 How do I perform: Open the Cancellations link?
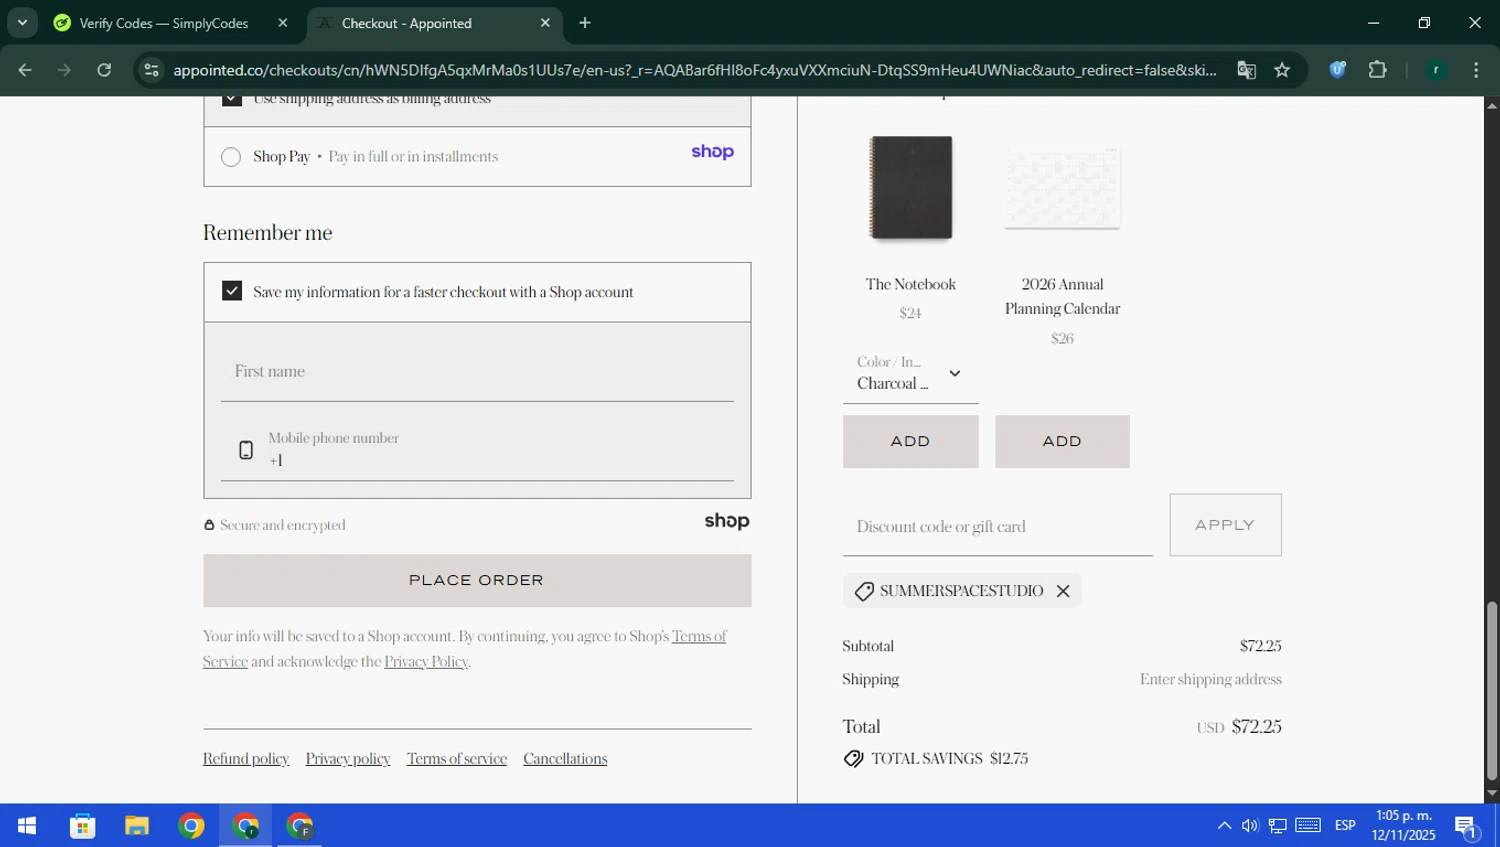pos(565,759)
